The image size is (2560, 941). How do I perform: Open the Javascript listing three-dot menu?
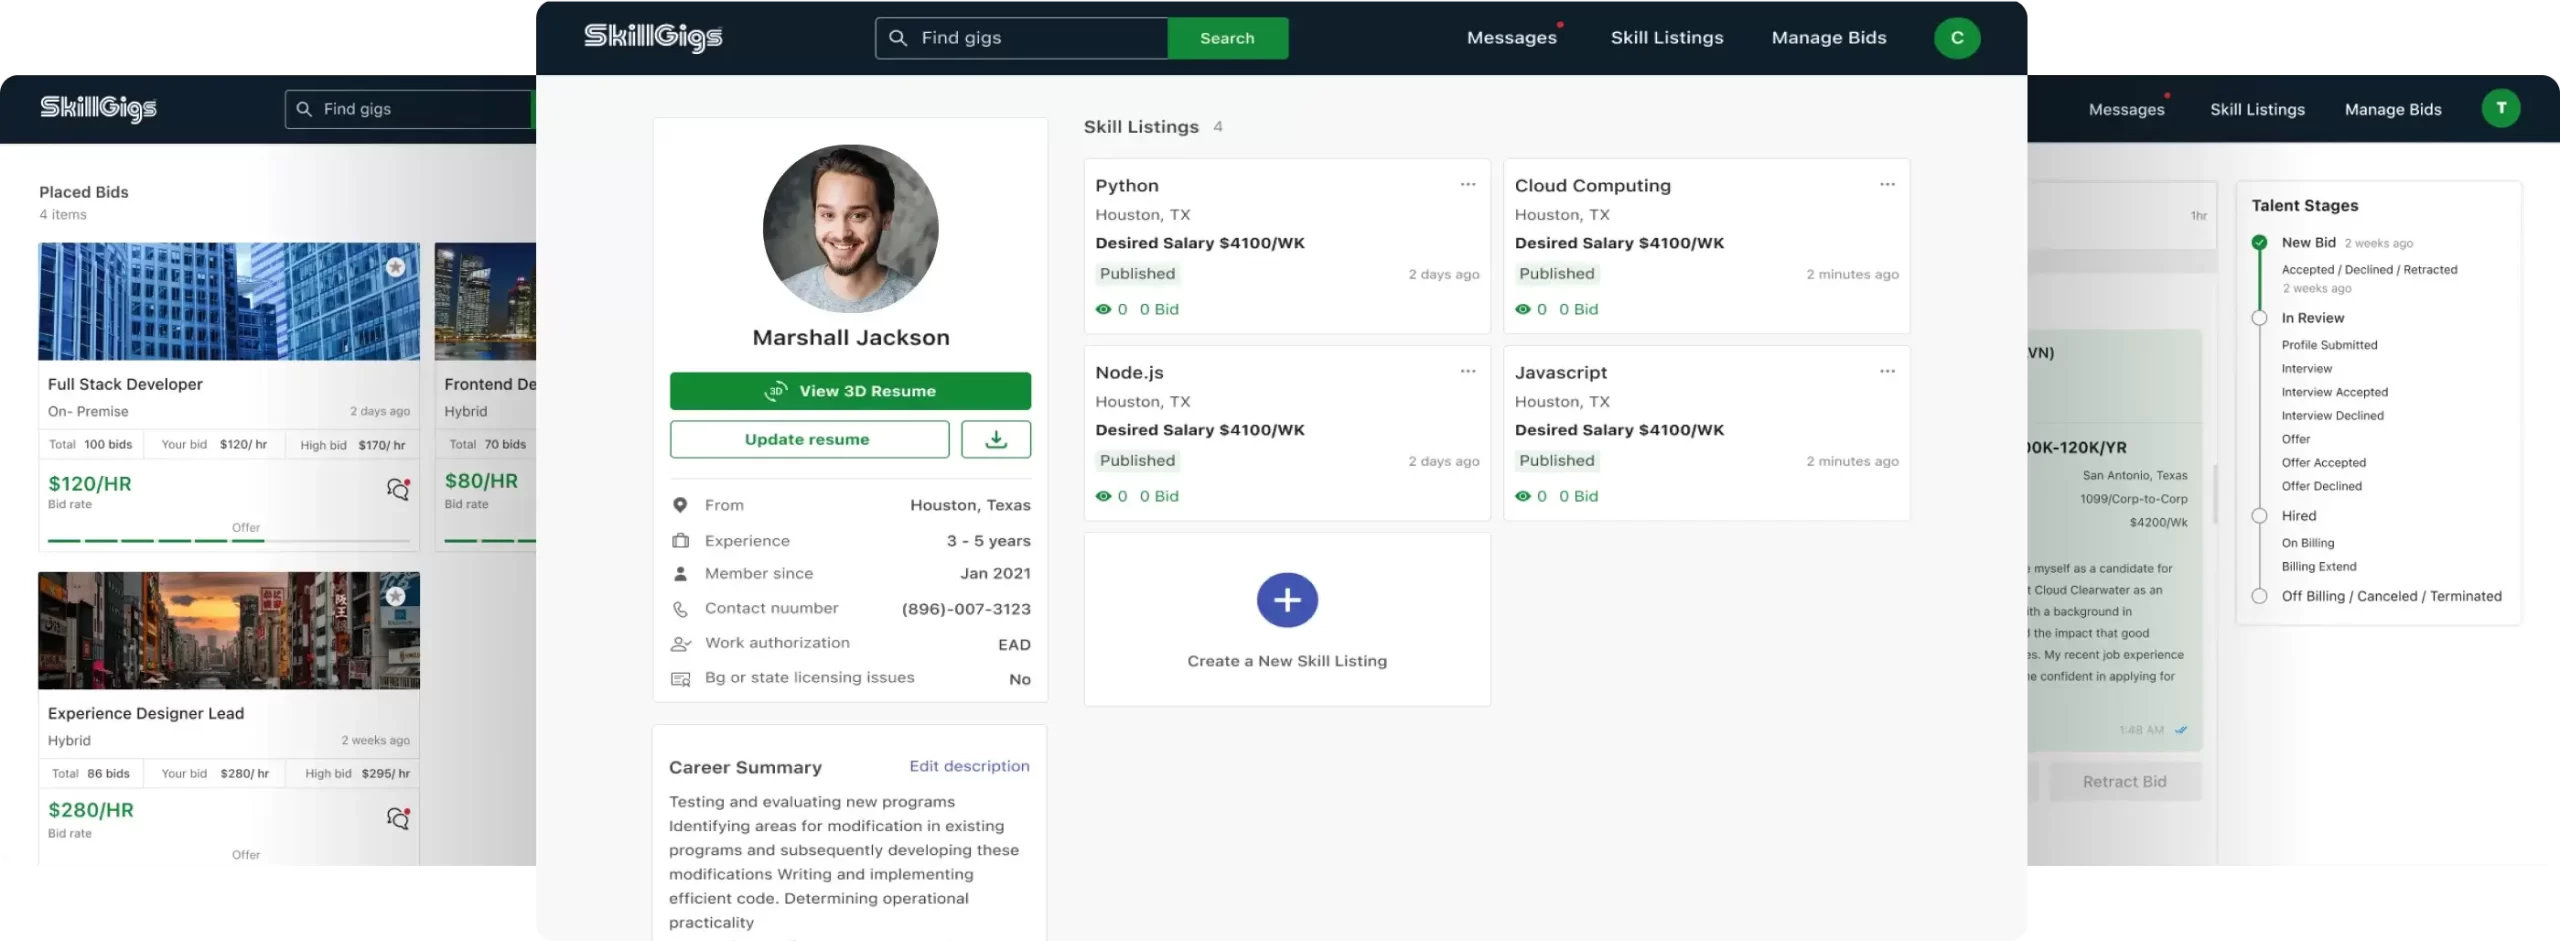[x=1886, y=371]
